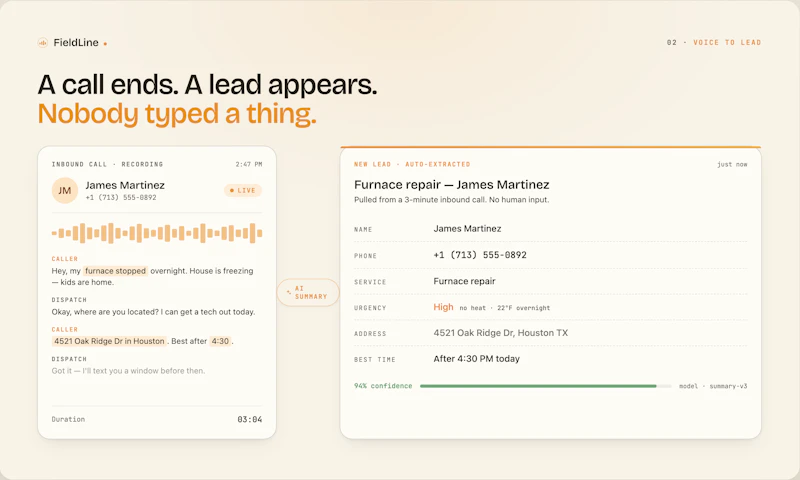The width and height of the screenshot is (800, 480).
Task: Click best time 'After 4:30 PM today'
Action: [x=477, y=359]
